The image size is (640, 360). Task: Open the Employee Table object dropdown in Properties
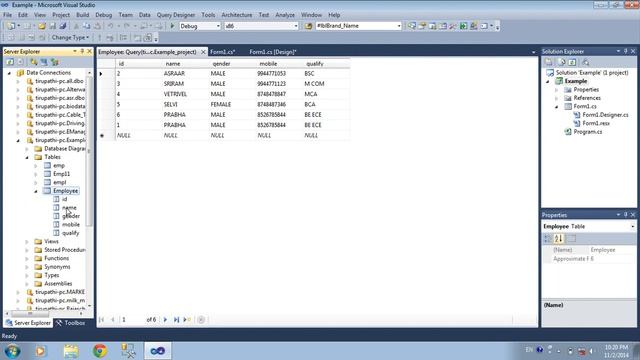633,226
